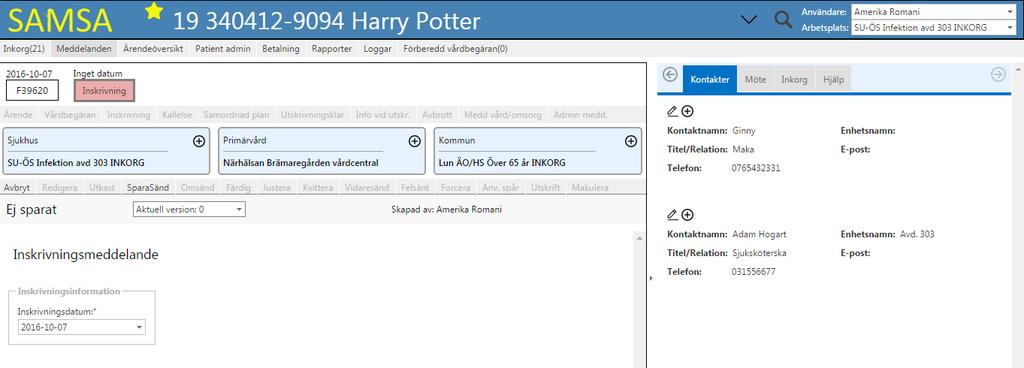Screen dimensions: 1024x368
Task: Click Felsänt in action toolbar
Action: click(x=415, y=188)
